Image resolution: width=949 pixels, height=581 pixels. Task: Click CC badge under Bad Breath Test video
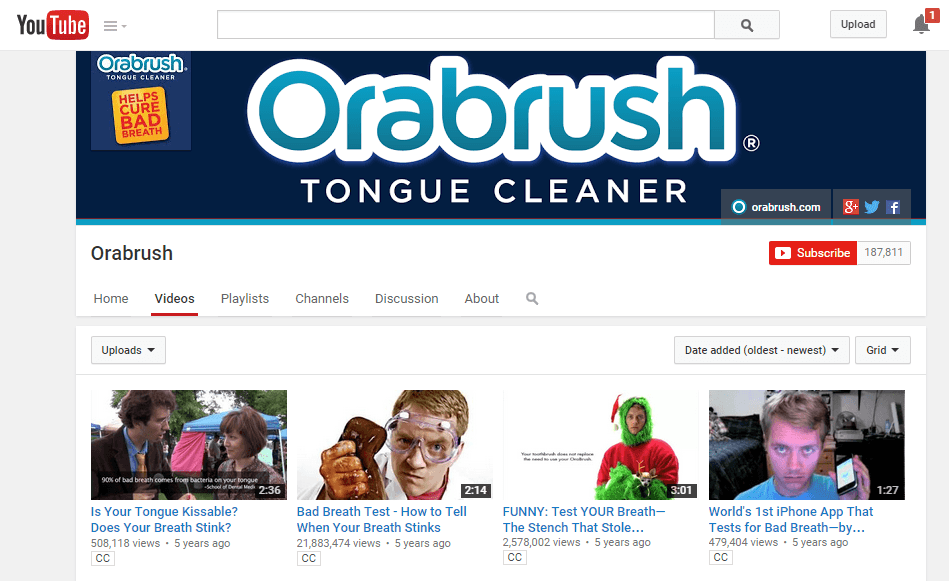click(x=309, y=558)
